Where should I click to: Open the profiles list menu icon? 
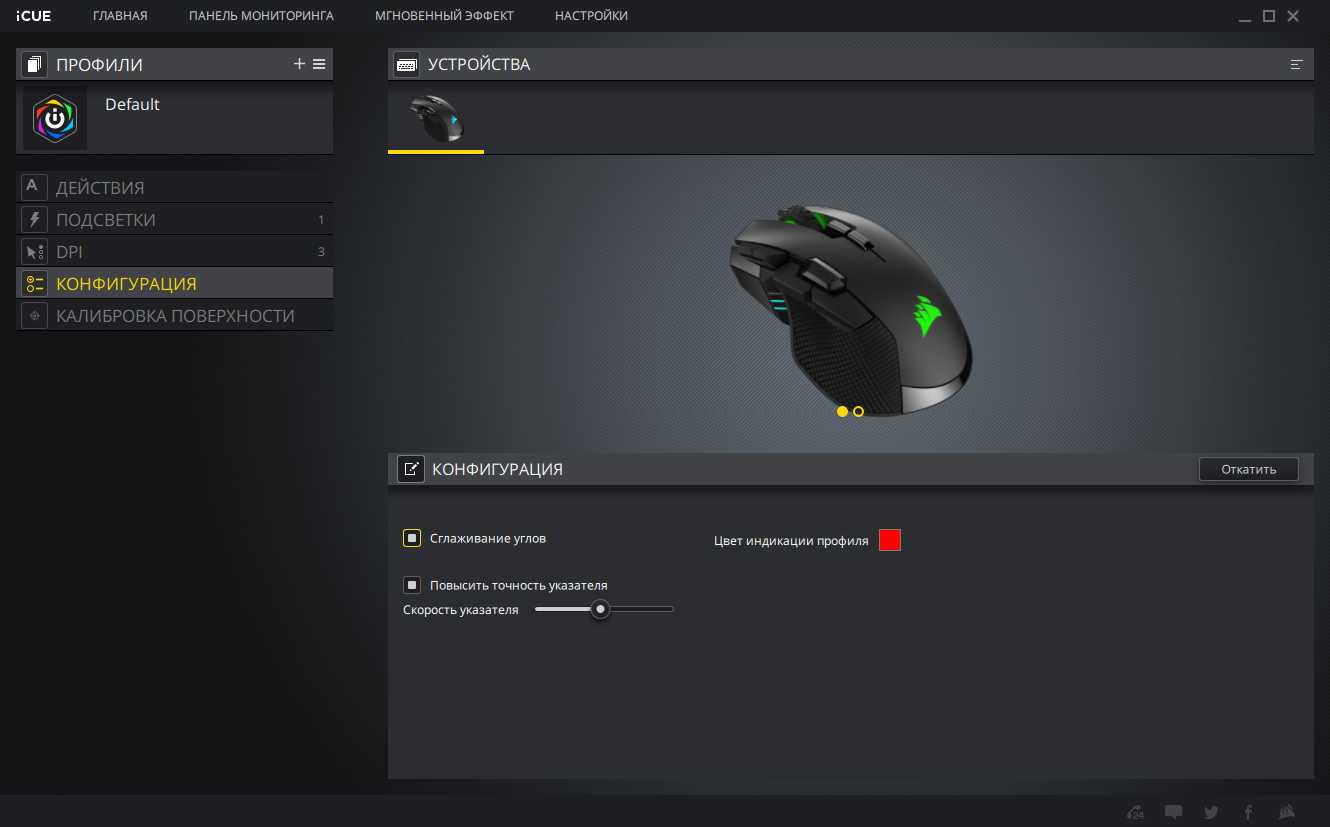point(319,64)
